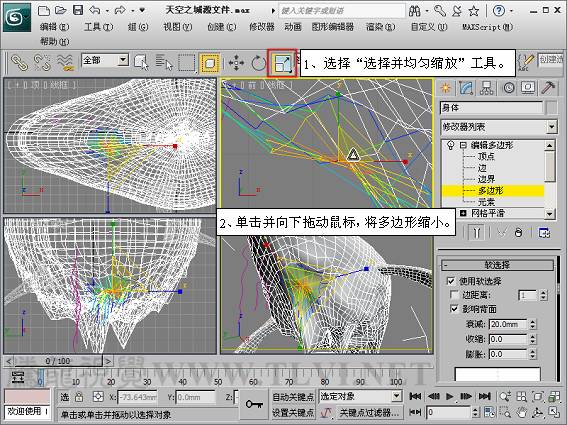
Task: Click the time slider 0 / 100
Action: 58,361
